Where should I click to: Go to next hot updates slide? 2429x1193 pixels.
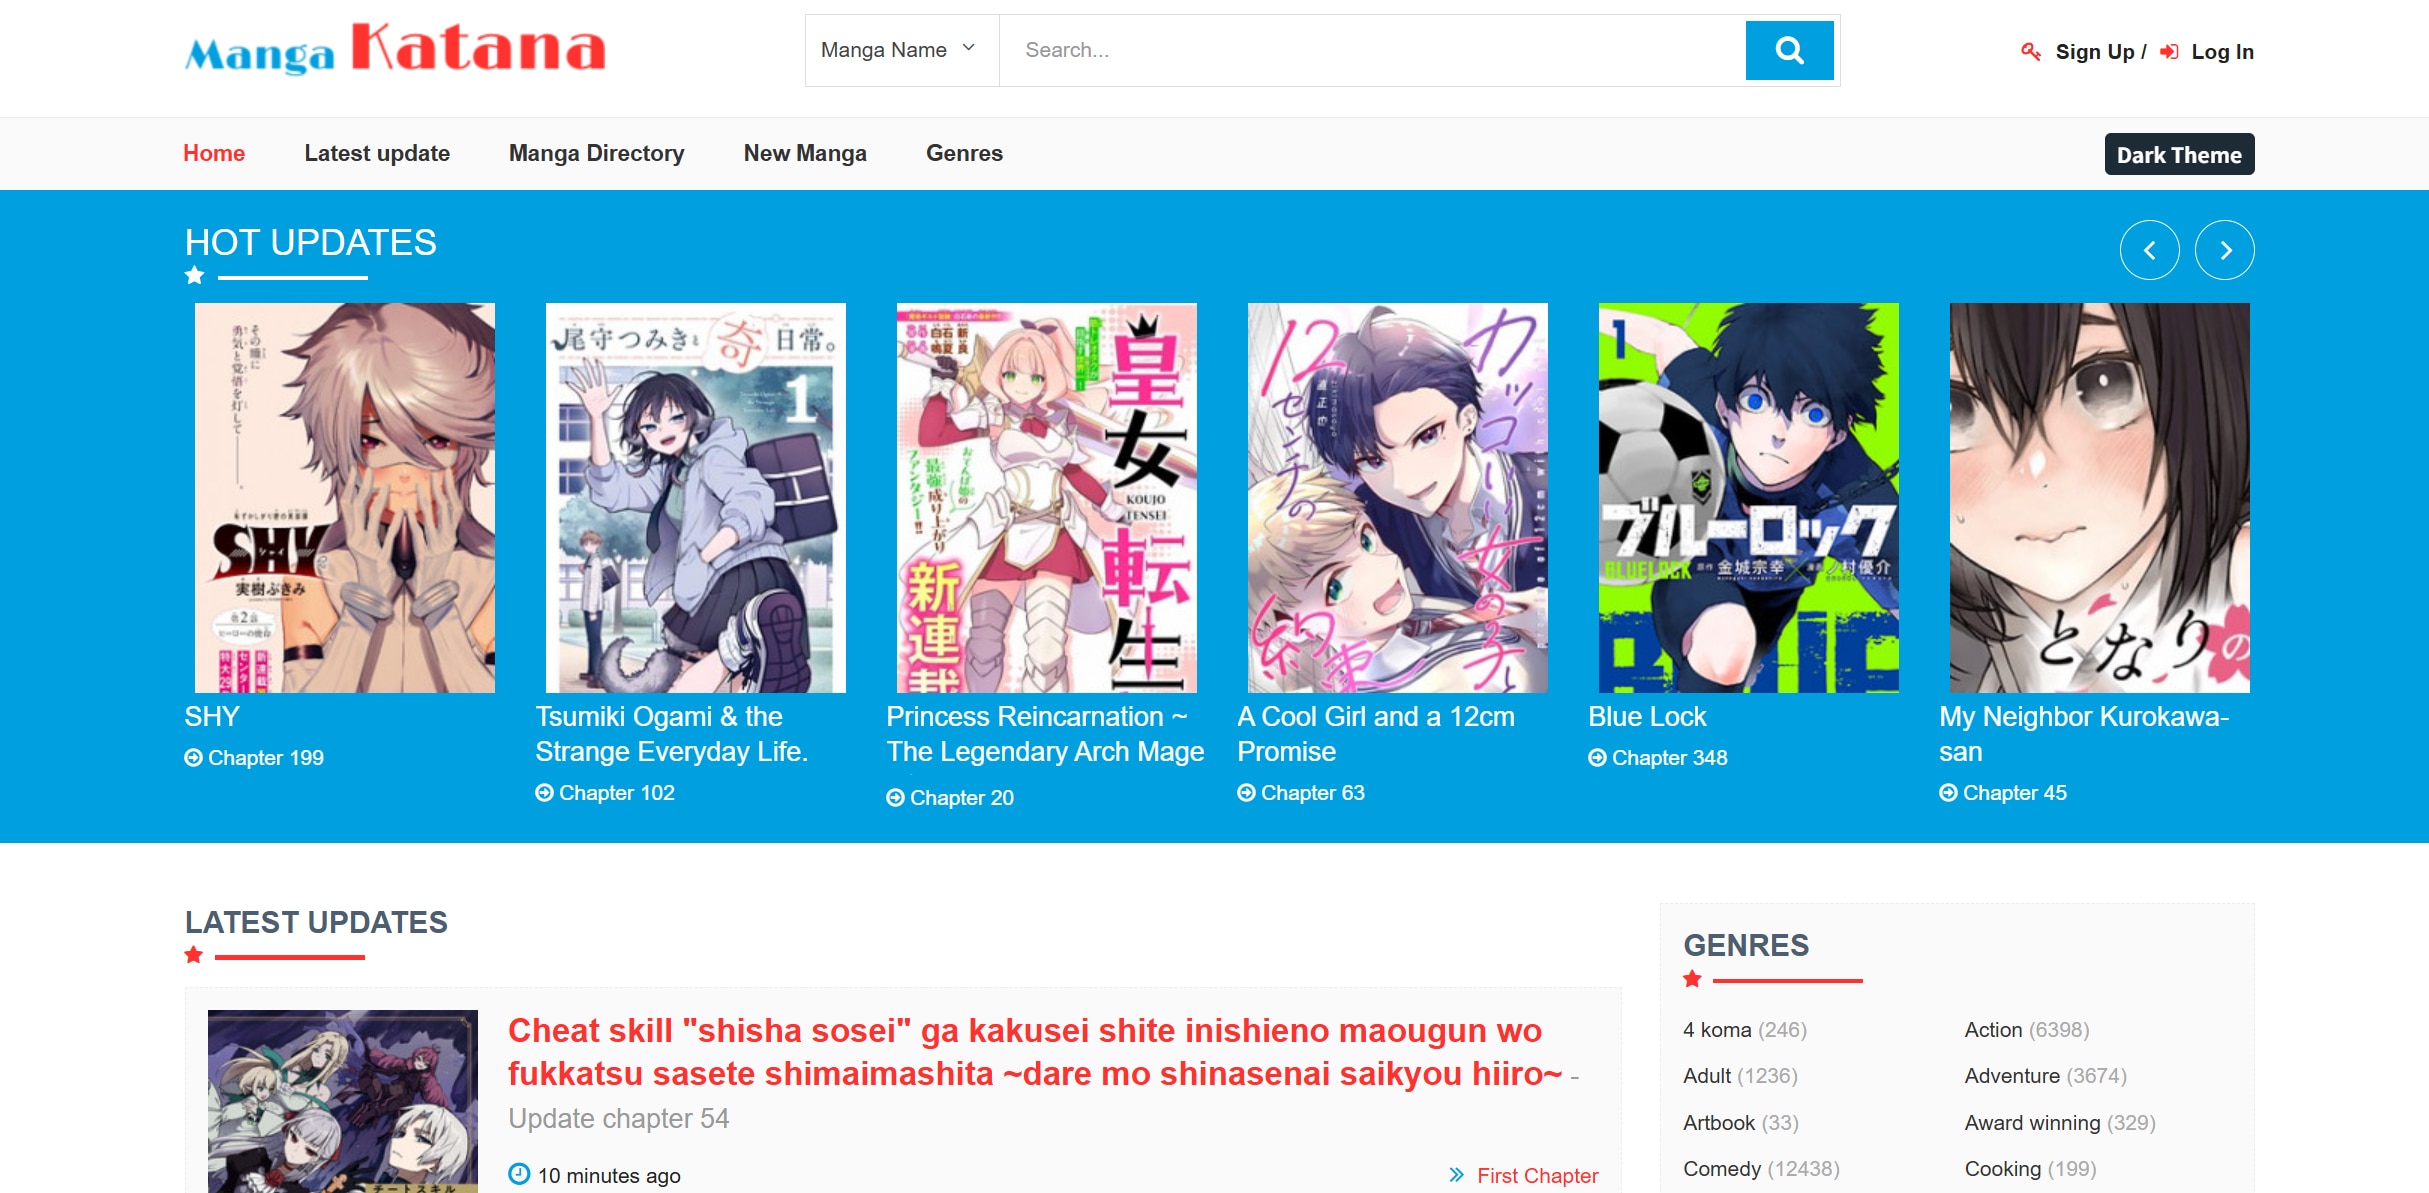pyautogui.click(x=2224, y=250)
